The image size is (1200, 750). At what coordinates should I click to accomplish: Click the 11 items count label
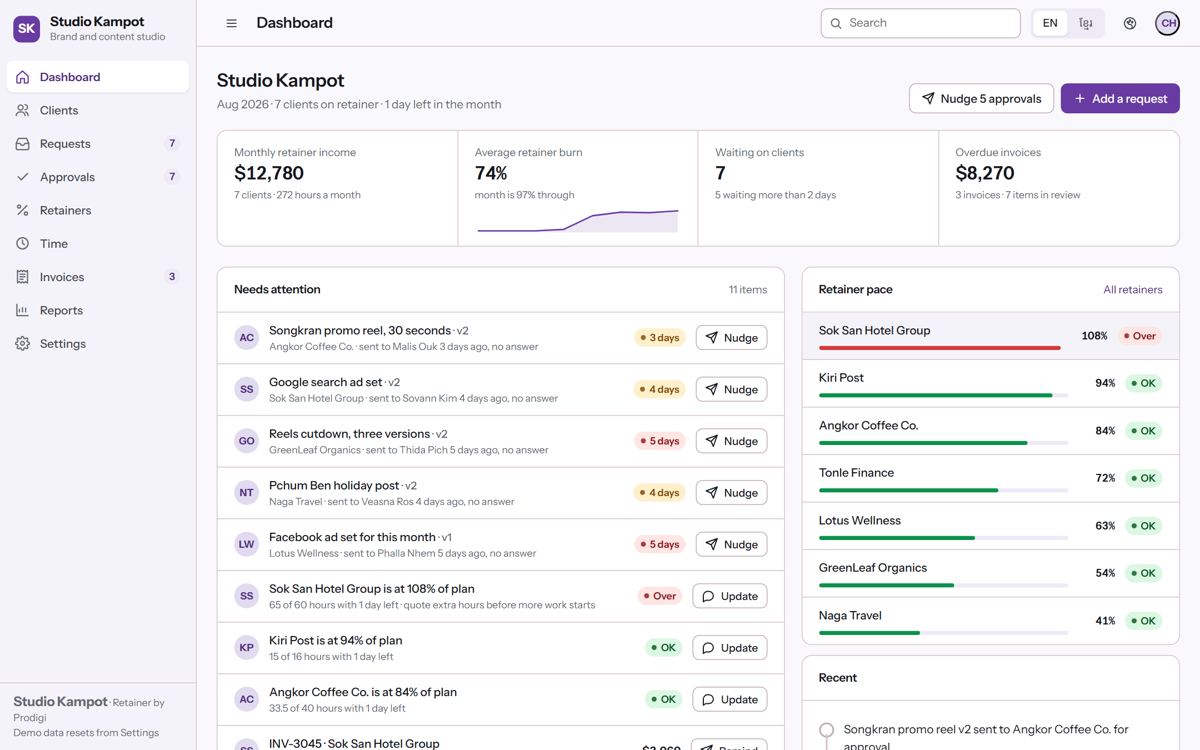click(748, 290)
